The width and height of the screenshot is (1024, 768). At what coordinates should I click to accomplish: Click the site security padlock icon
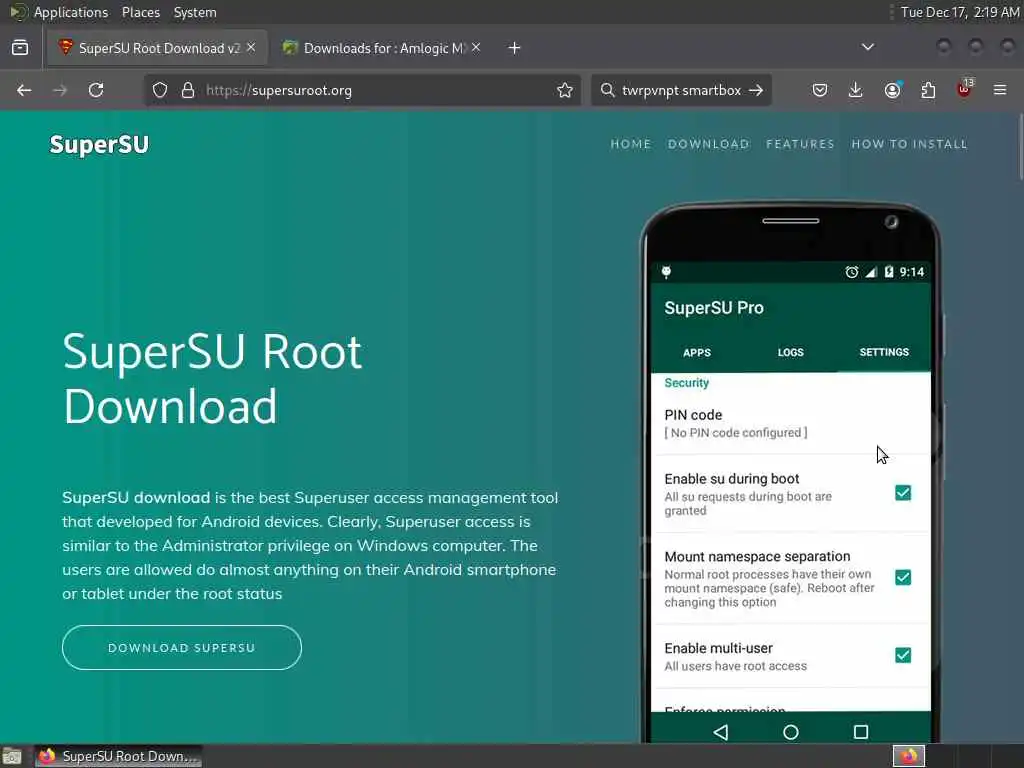(188, 90)
